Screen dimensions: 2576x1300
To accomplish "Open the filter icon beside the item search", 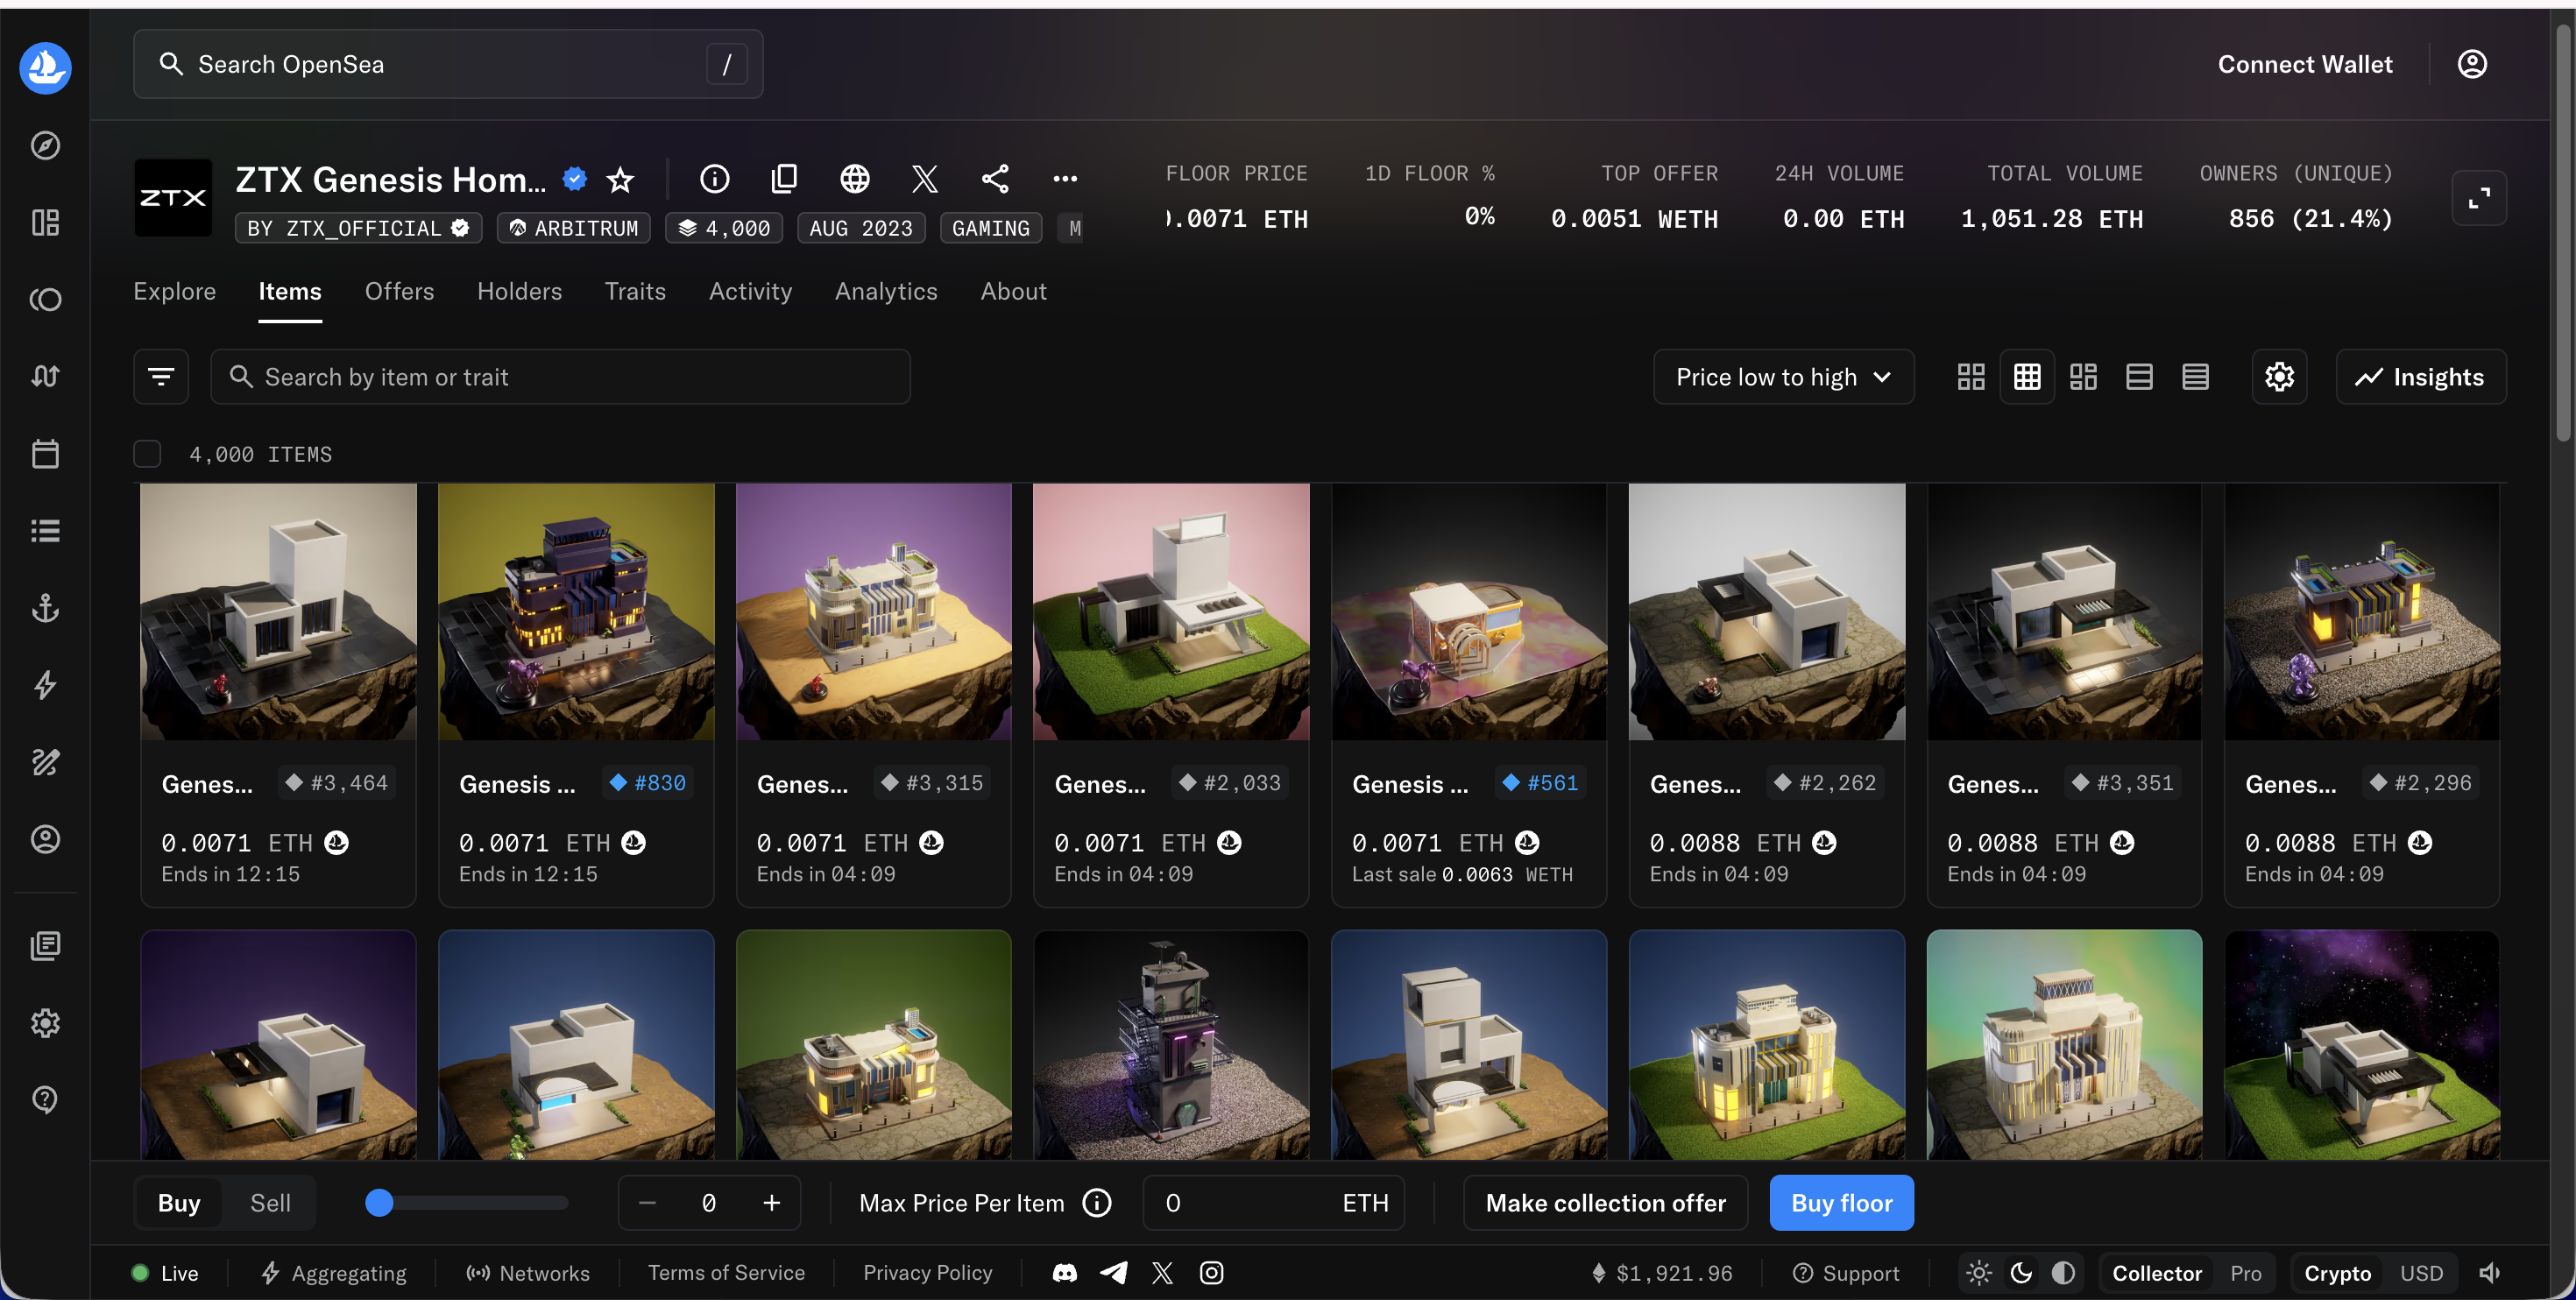I will [x=161, y=377].
